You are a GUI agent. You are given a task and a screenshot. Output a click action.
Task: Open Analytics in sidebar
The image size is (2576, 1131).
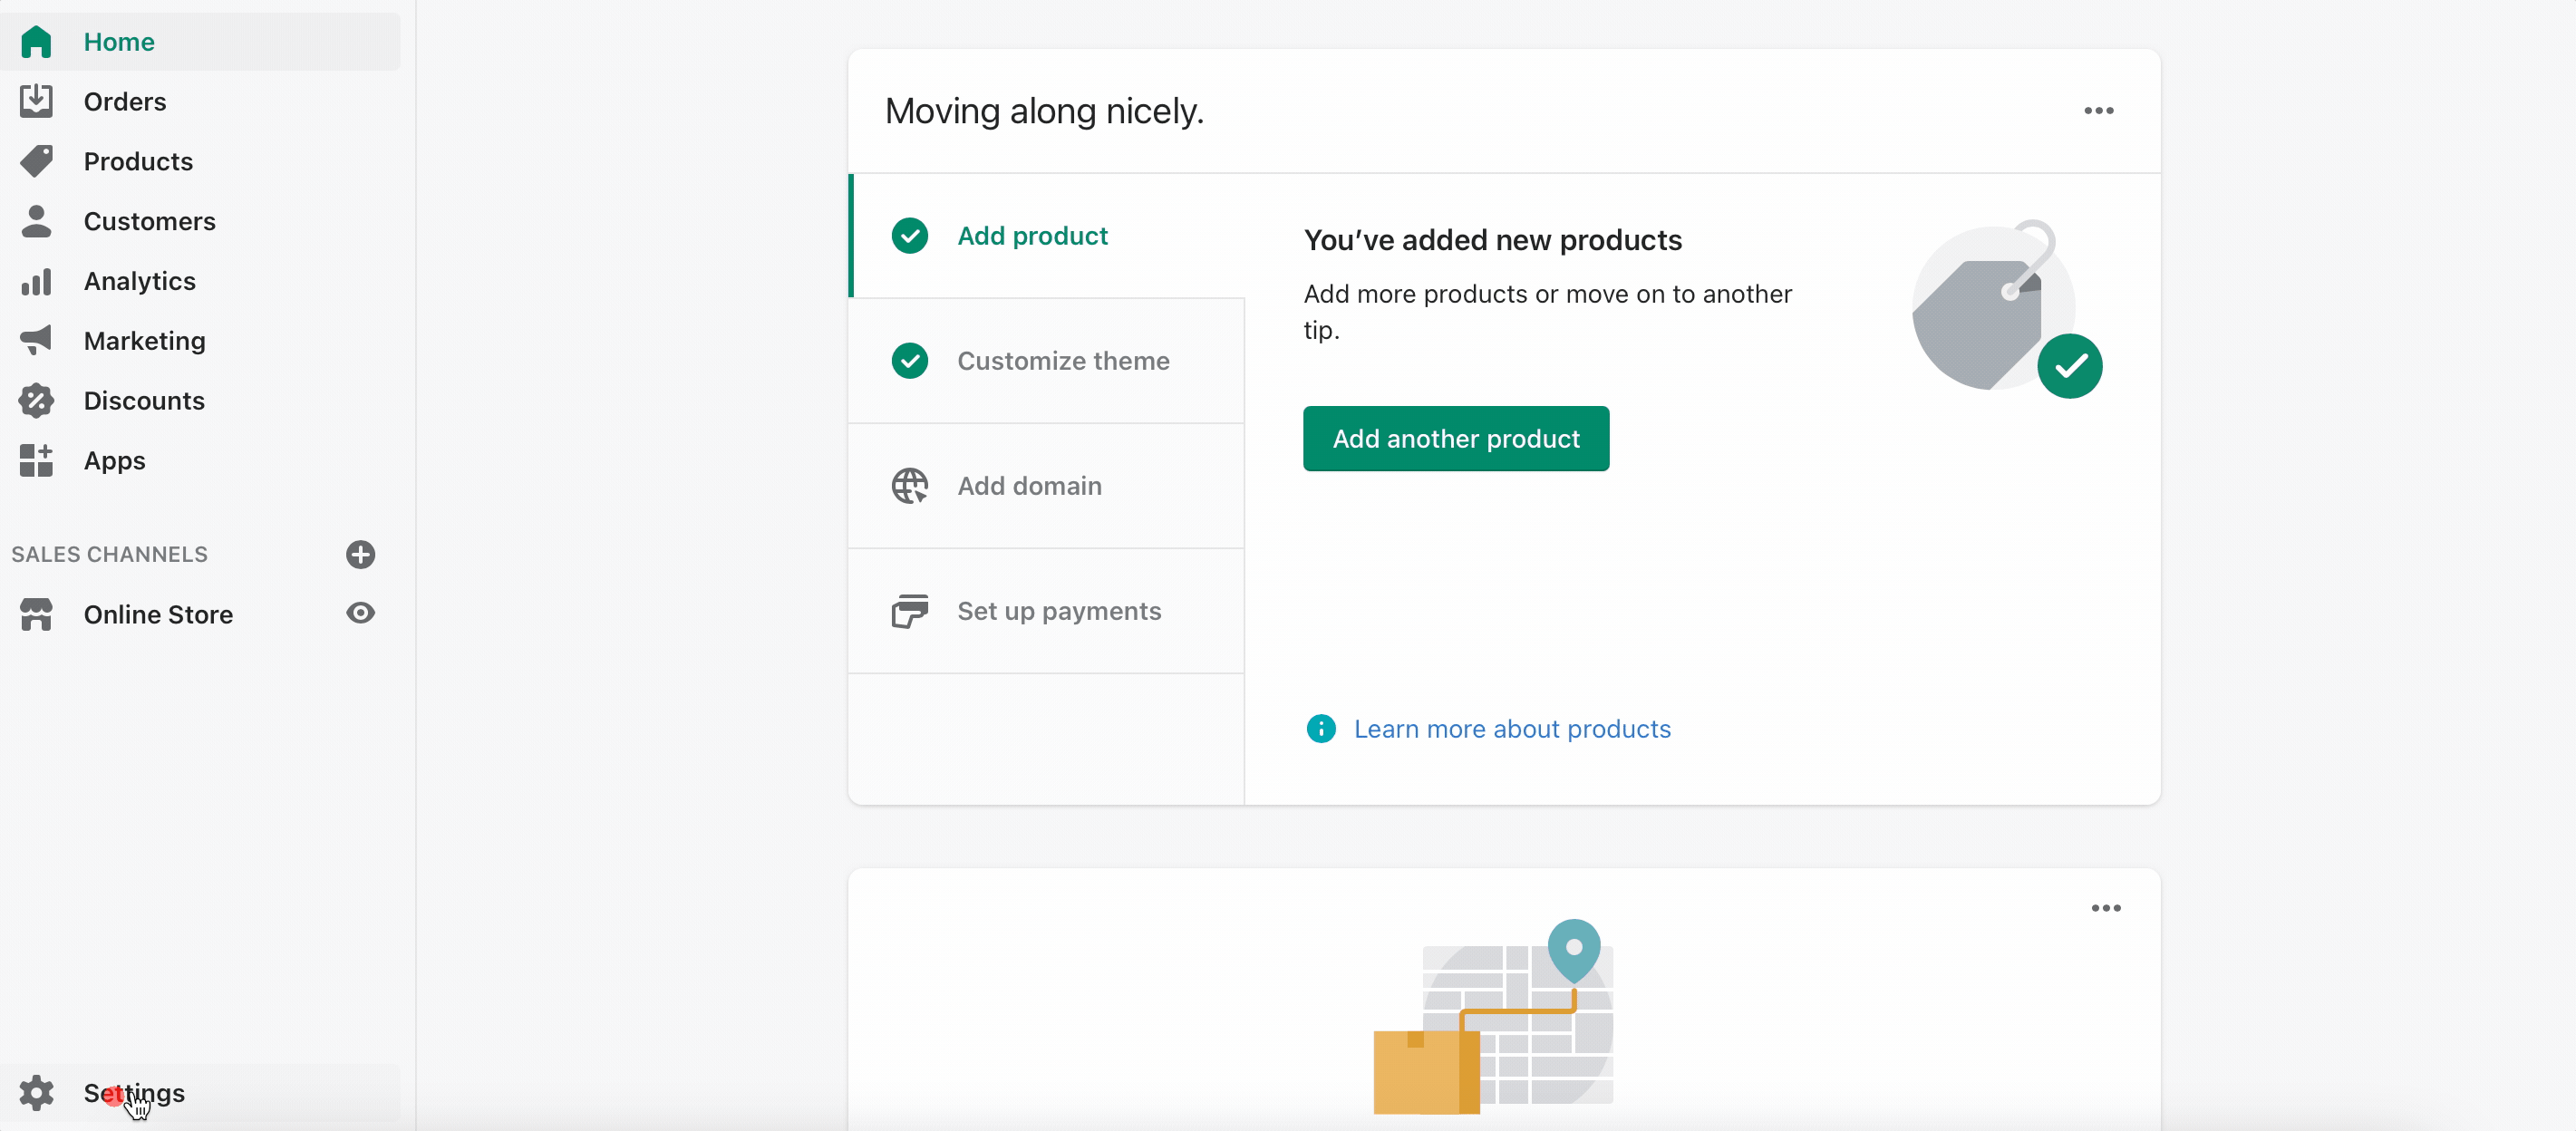(x=200, y=281)
